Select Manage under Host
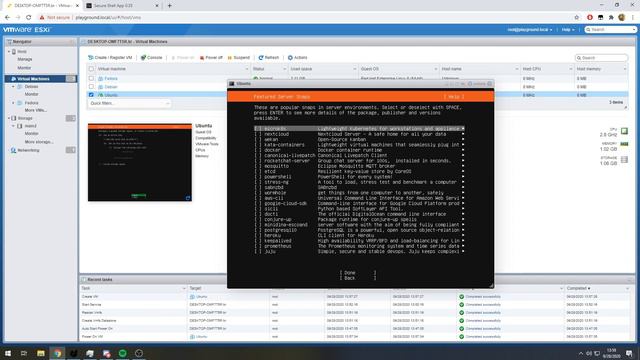This screenshot has width=640, height=360. point(25,60)
